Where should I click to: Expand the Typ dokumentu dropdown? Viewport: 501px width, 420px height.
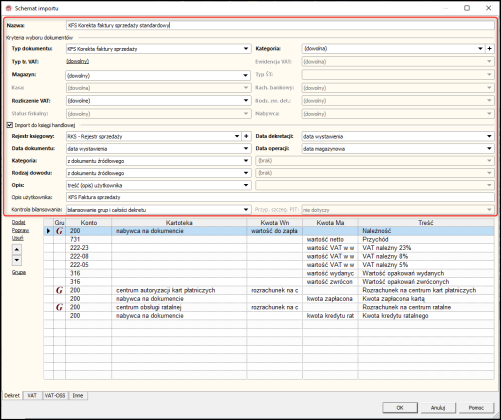246,49
